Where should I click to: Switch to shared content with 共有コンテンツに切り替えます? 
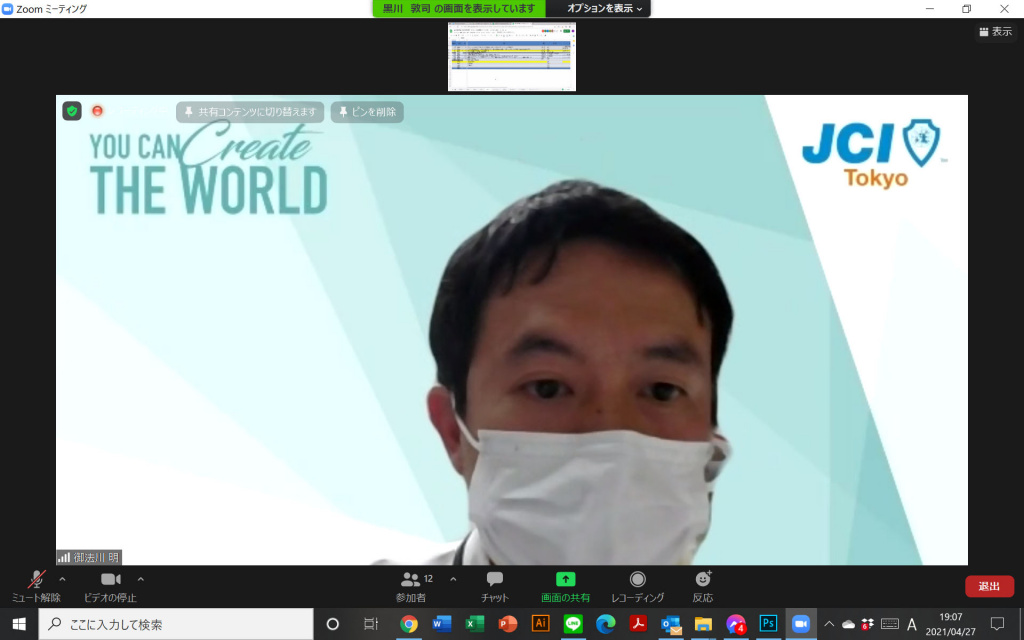click(250, 112)
